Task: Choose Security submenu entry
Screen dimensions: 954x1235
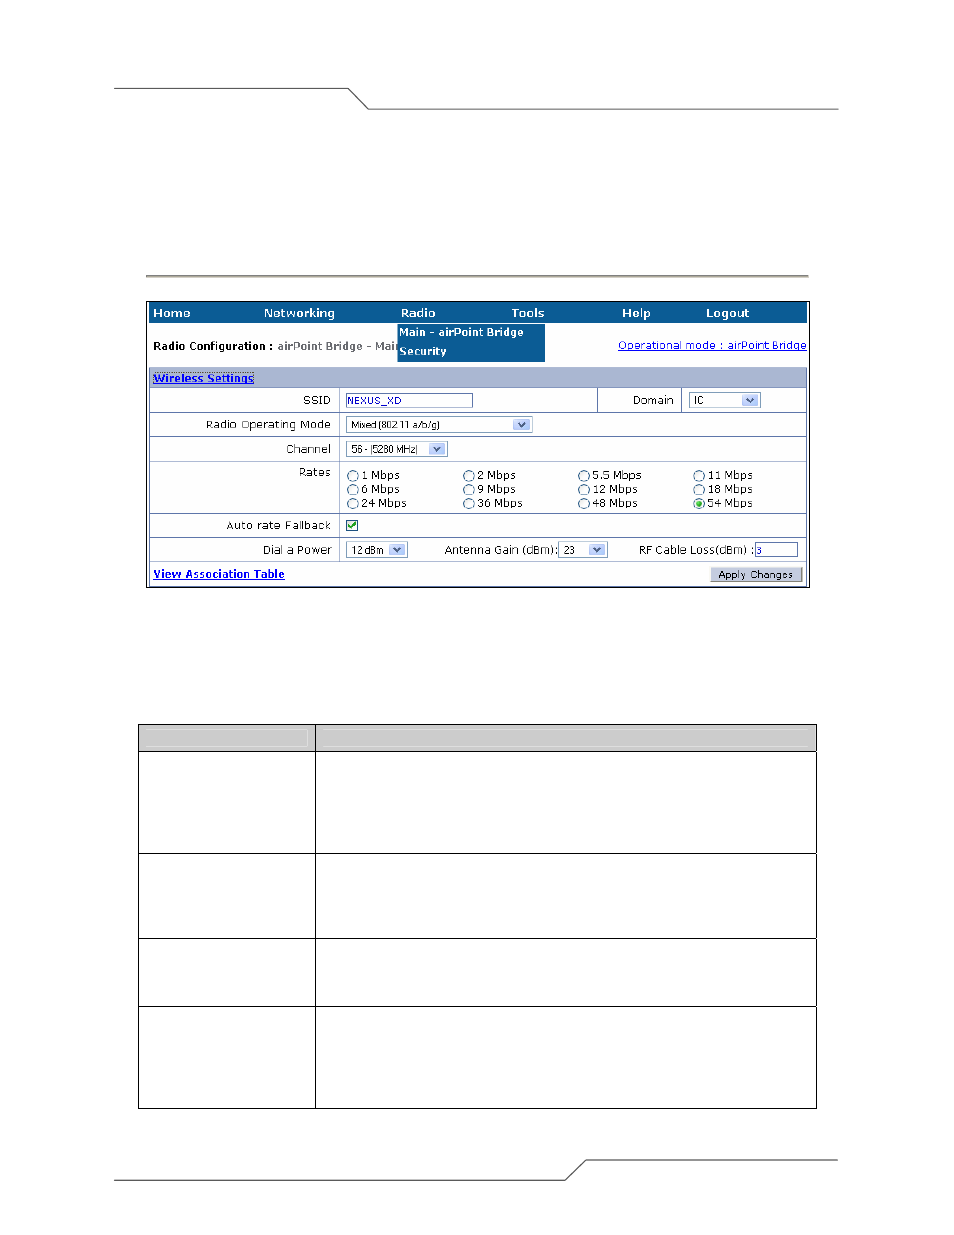Action: [423, 351]
